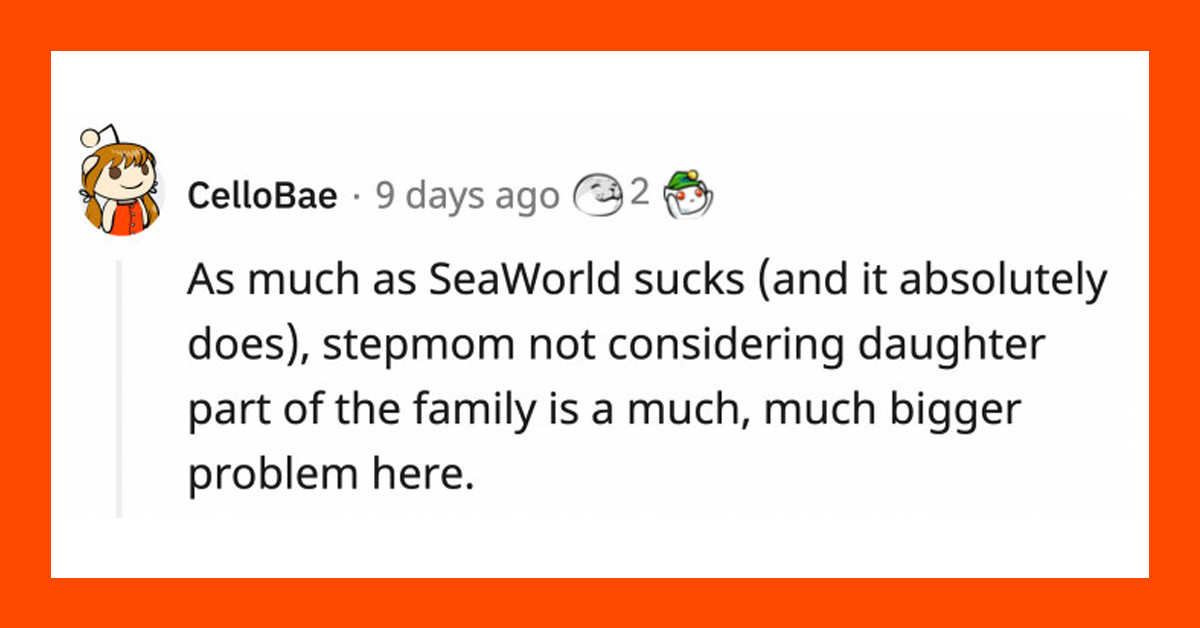This screenshot has height=628, width=1200.
Task: Click the red eyes of the award Snoo
Action: (690, 194)
